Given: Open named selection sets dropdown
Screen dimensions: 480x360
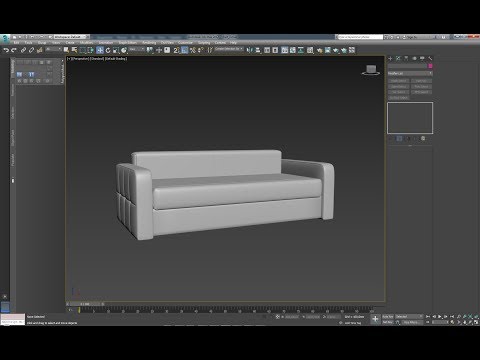Looking at the screenshot, I should (229, 49).
